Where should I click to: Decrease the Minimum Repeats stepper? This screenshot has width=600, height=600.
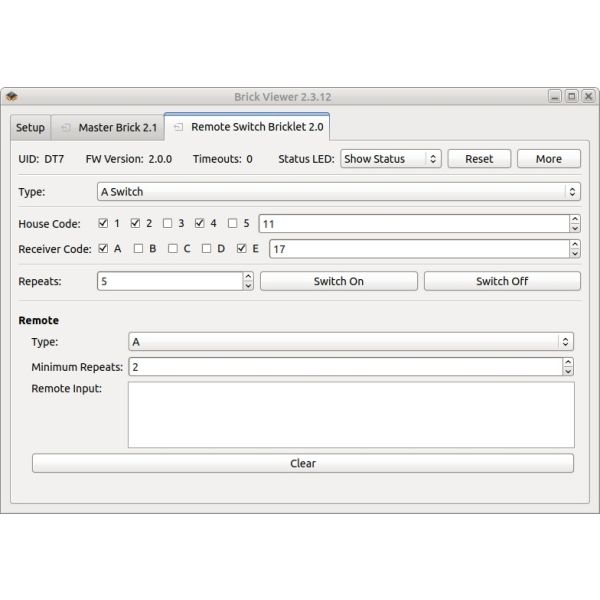pos(568,372)
